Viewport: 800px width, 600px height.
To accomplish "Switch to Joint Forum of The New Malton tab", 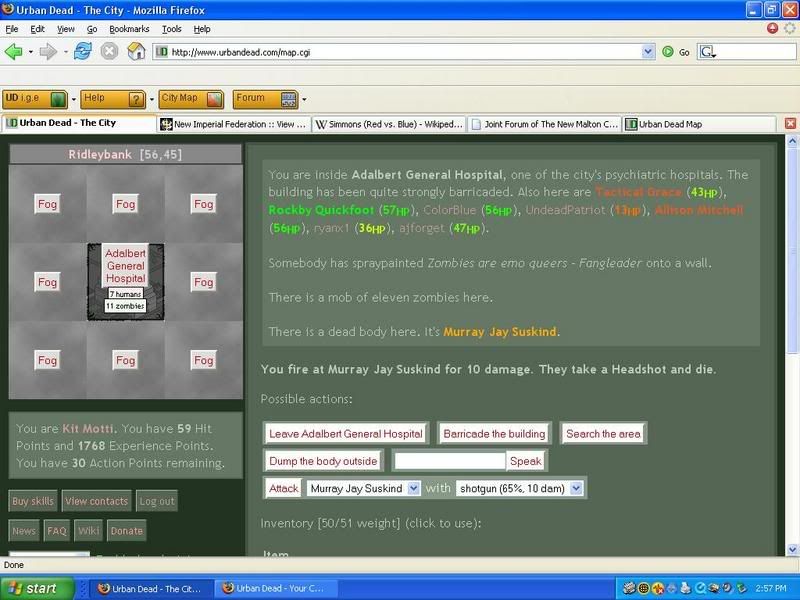I will (x=544, y=124).
